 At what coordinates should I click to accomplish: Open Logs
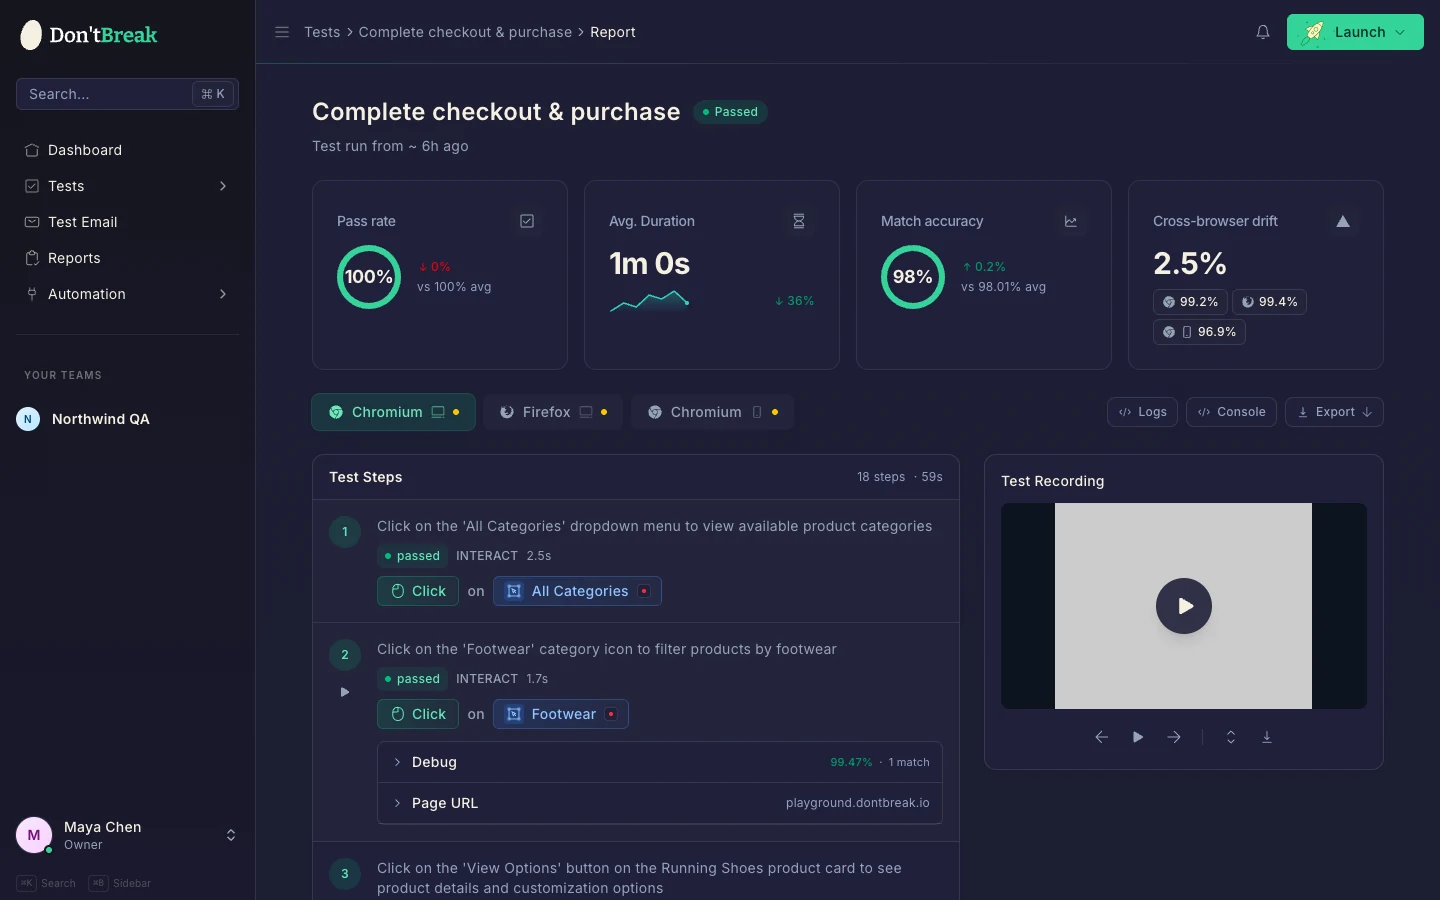click(x=1143, y=412)
